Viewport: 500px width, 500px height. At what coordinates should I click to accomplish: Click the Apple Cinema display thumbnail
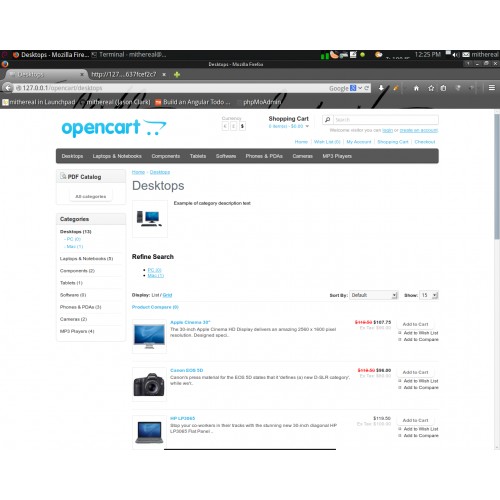(x=149, y=336)
